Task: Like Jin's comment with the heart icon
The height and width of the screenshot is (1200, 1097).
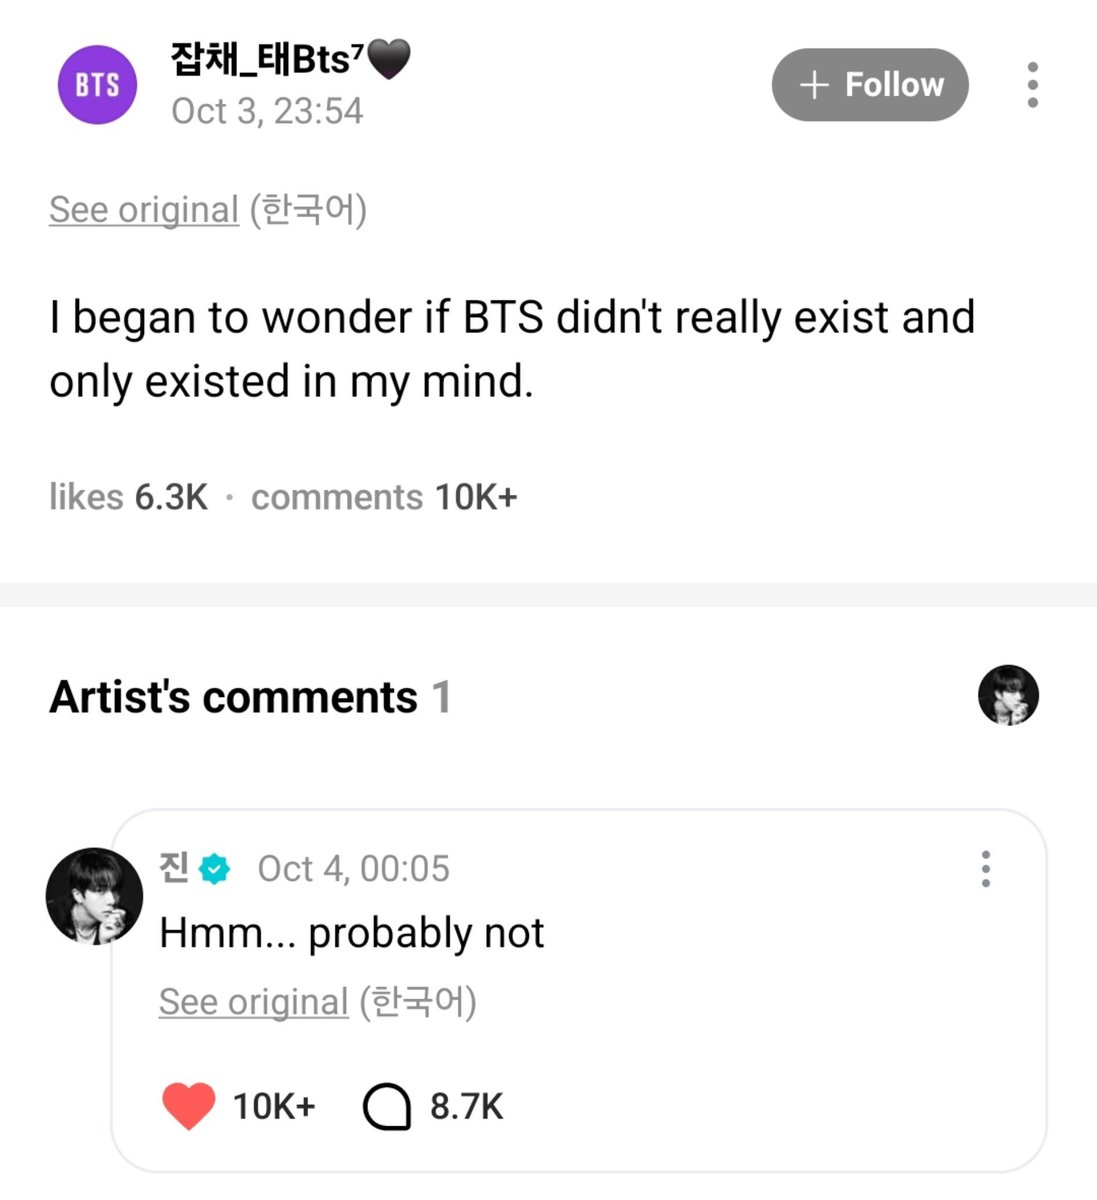Action: point(188,1106)
